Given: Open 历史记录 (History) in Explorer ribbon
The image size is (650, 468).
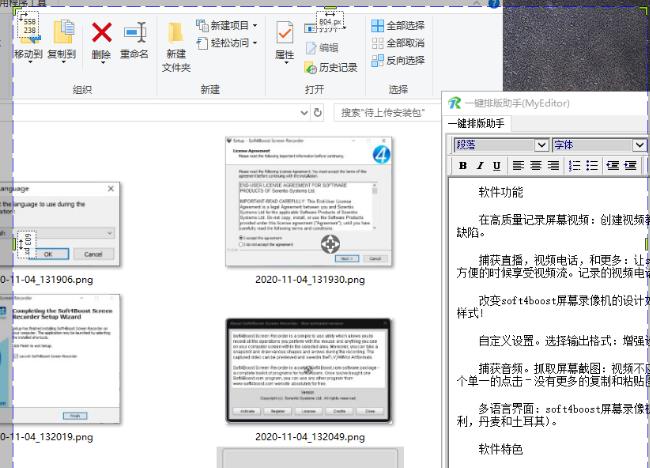Looking at the screenshot, I should 331,68.
